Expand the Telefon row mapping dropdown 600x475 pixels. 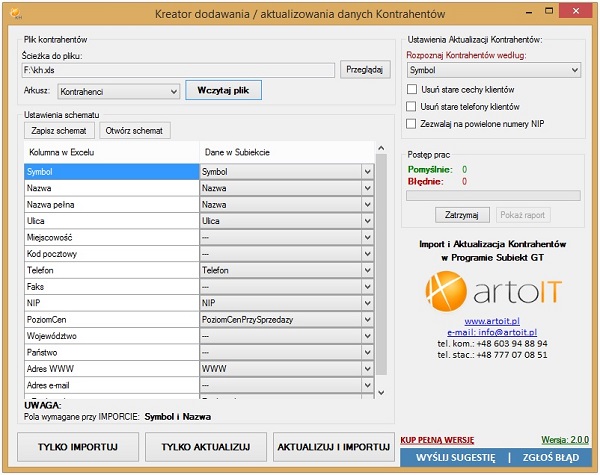[367, 270]
